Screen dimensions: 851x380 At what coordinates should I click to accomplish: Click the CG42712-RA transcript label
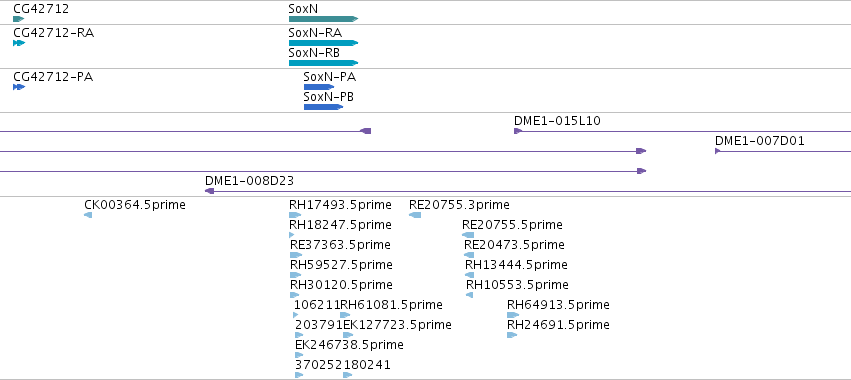click(x=53, y=33)
